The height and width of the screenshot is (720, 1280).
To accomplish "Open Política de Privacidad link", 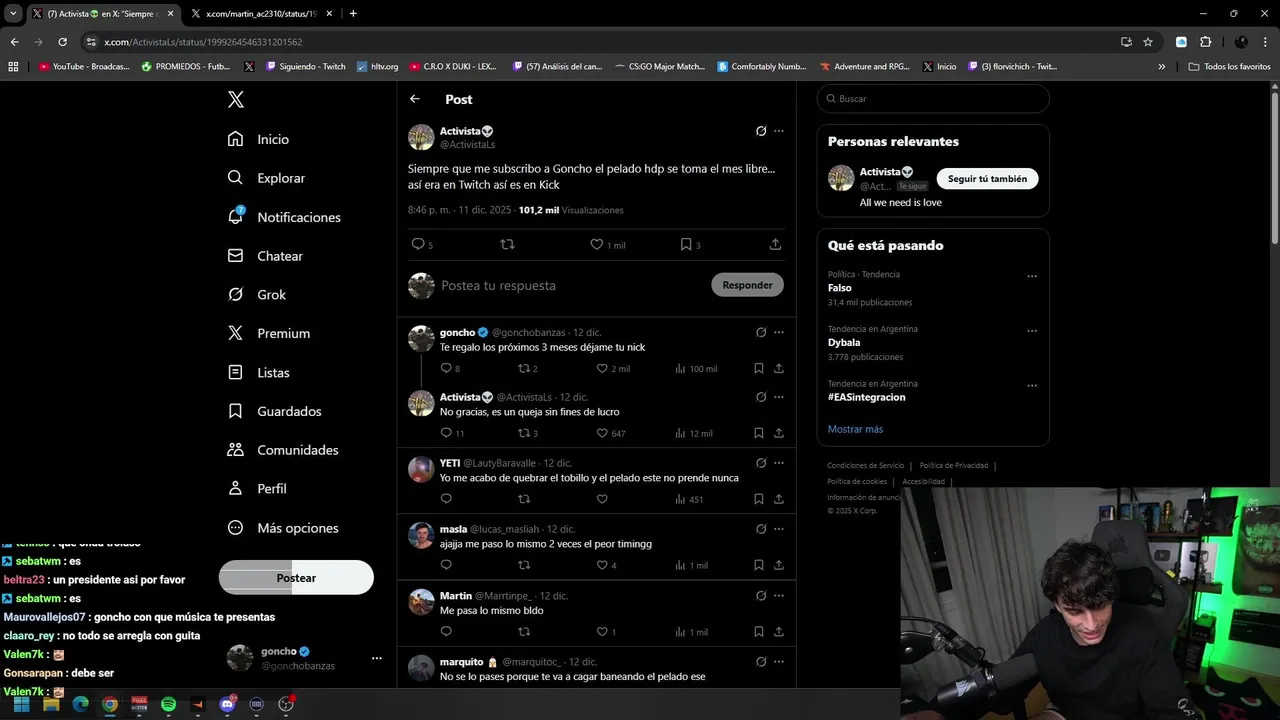I will pyautogui.click(x=954, y=465).
